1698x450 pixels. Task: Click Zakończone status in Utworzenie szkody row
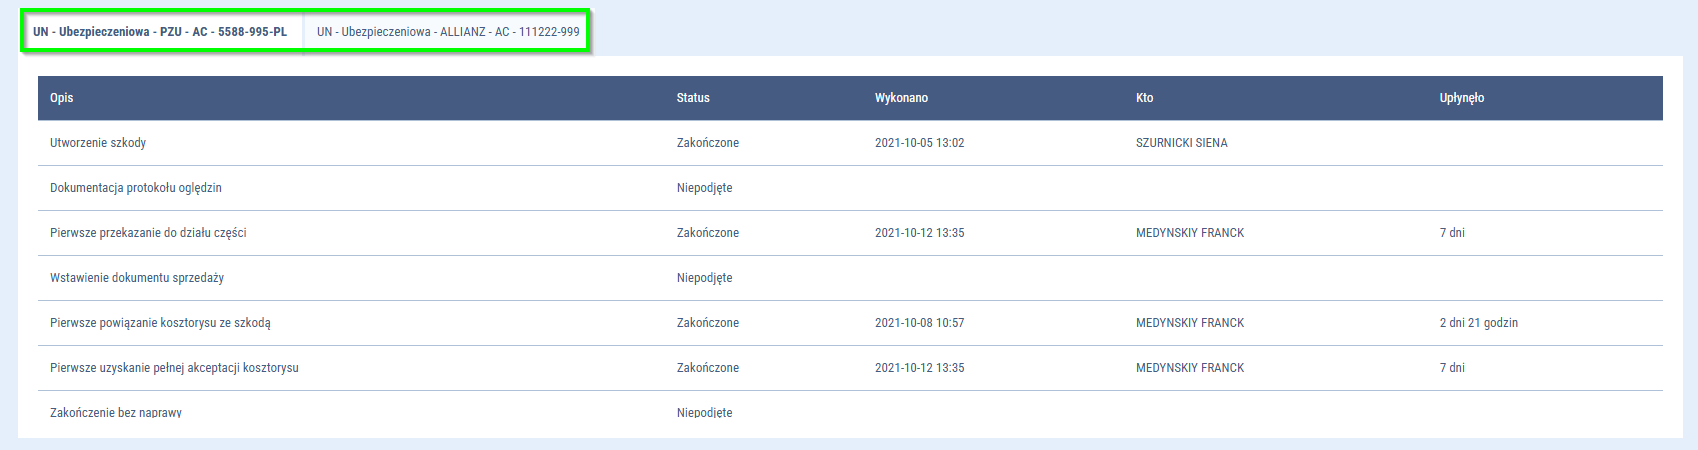[707, 143]
